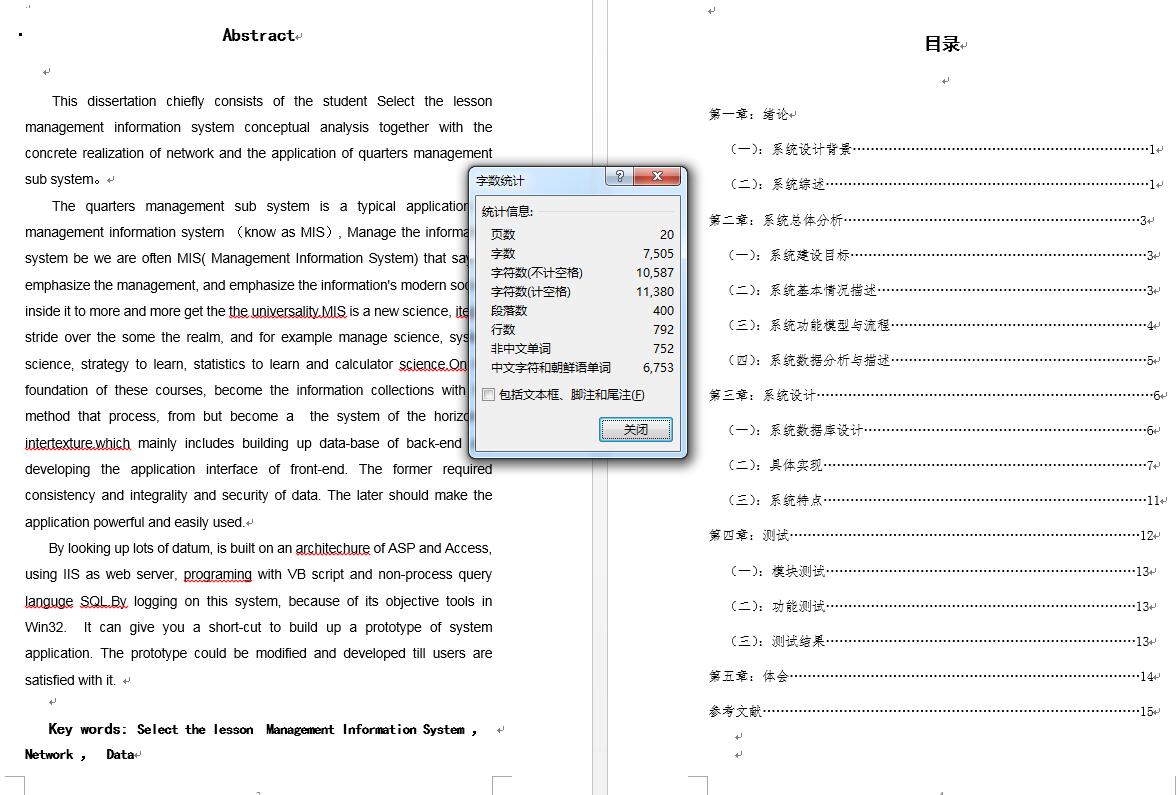Image resolution: width=1176 pixels, height=795 pixels.
Task: Click the 页数 value 20
Action: tap(666, 235)
